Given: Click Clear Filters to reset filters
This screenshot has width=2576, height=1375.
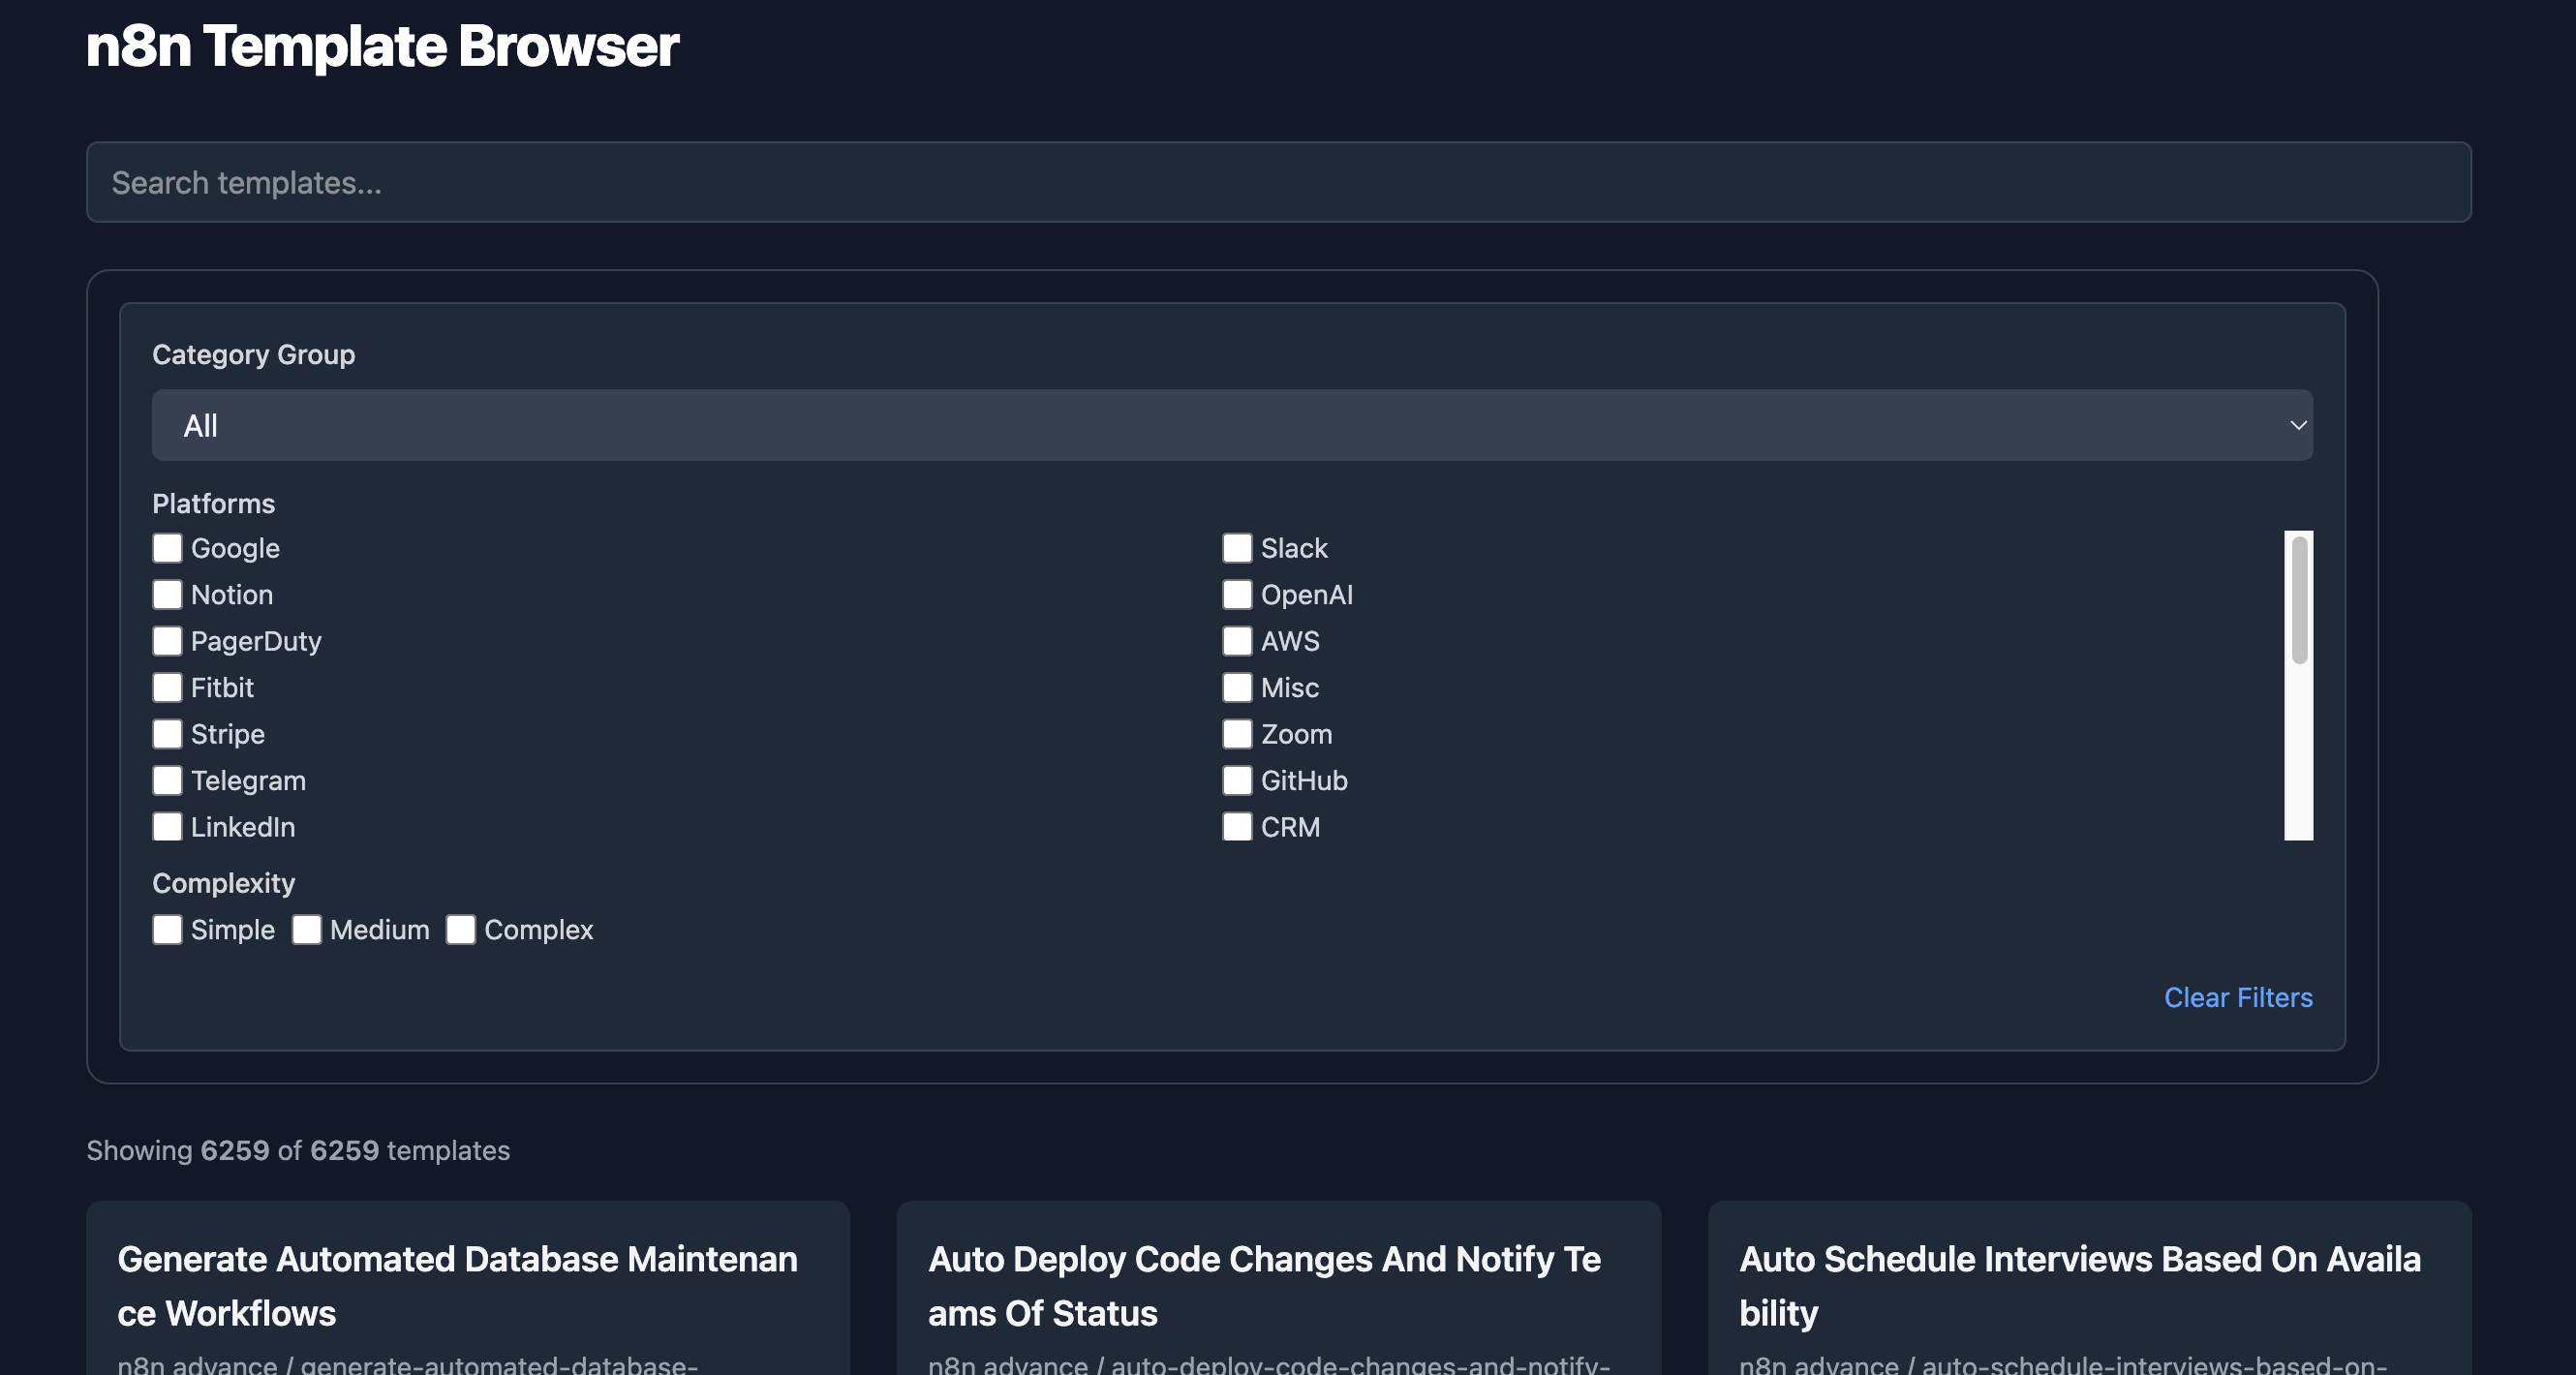Looking at the screenshot, I should (x=2238, y=997).
